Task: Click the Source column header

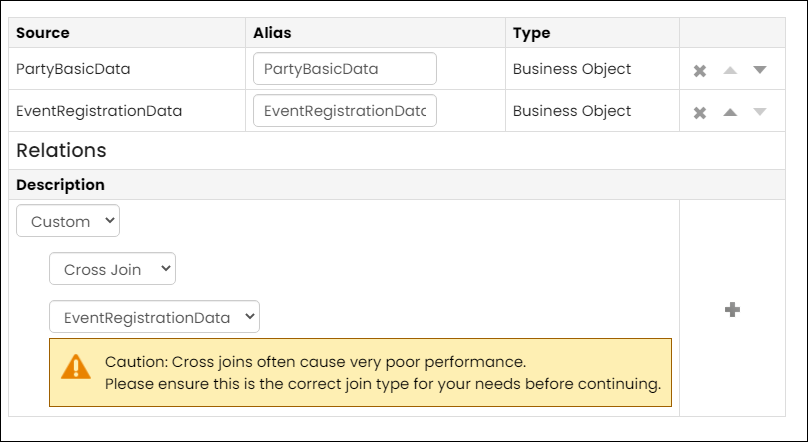Action: pyautogui.click(x=43, y=32)
